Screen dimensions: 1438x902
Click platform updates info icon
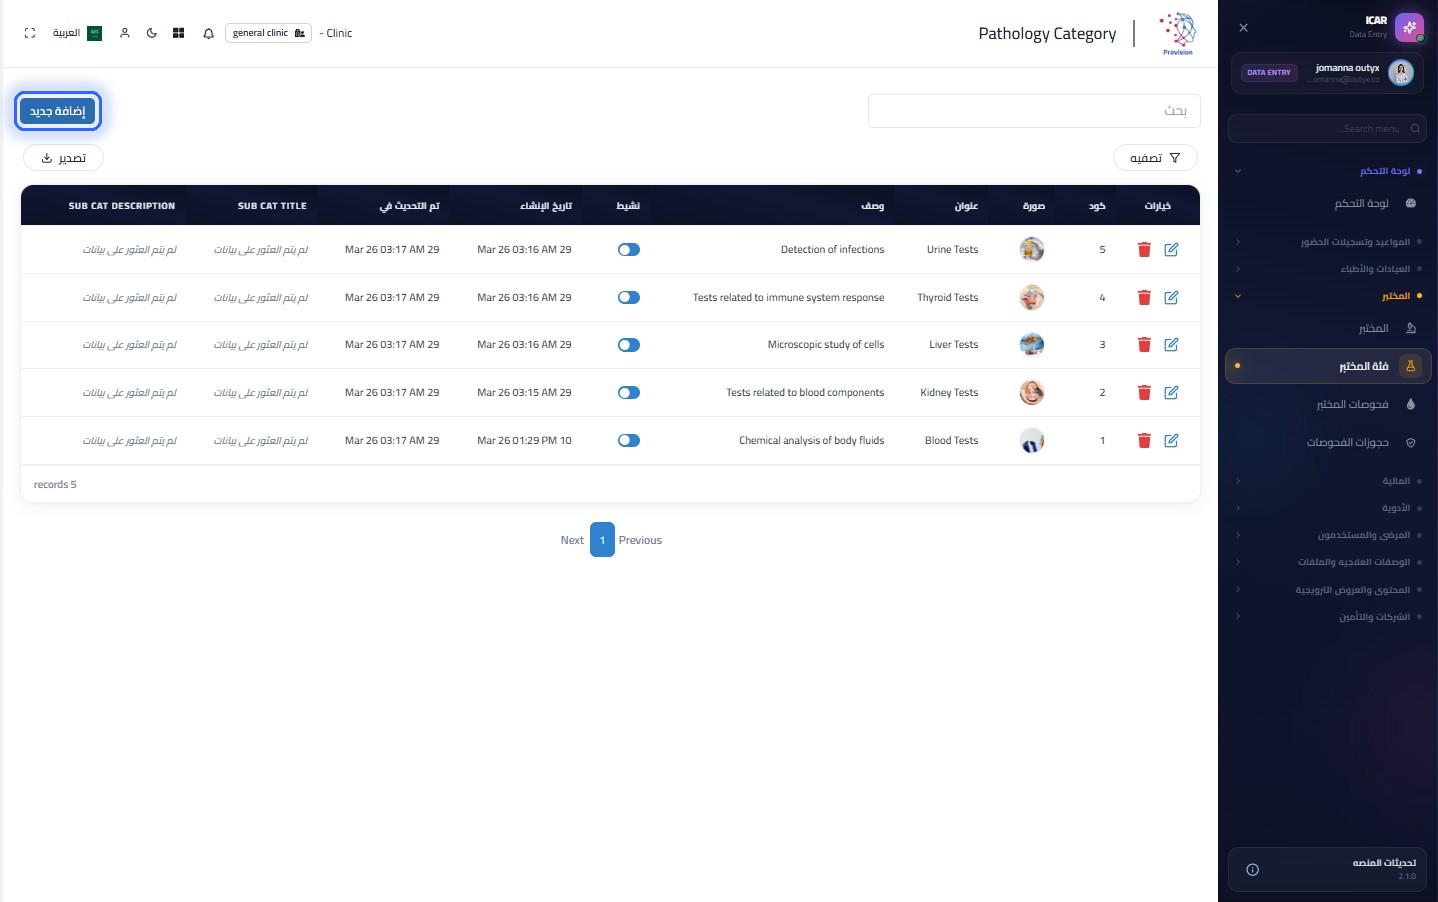(x=1252, y=870)
